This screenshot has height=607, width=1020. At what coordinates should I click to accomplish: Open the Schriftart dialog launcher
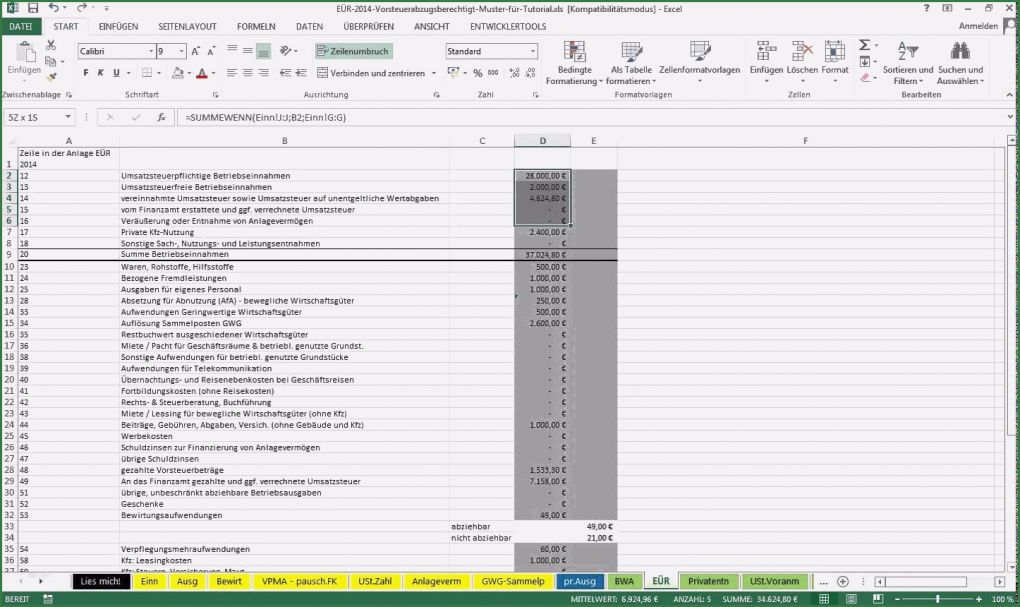tap(216, 94)
